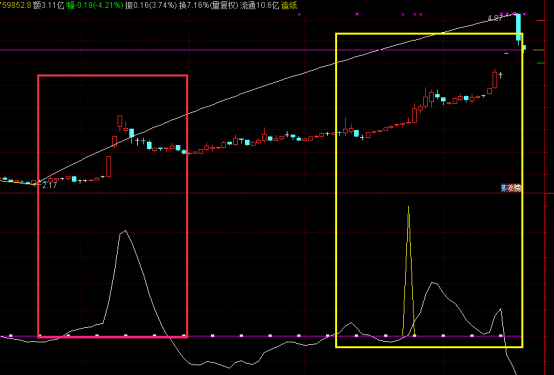This screenshot has height=375, width=554.
Task: Click the orange icon beside red 涨 button
Action: point(518,188)
